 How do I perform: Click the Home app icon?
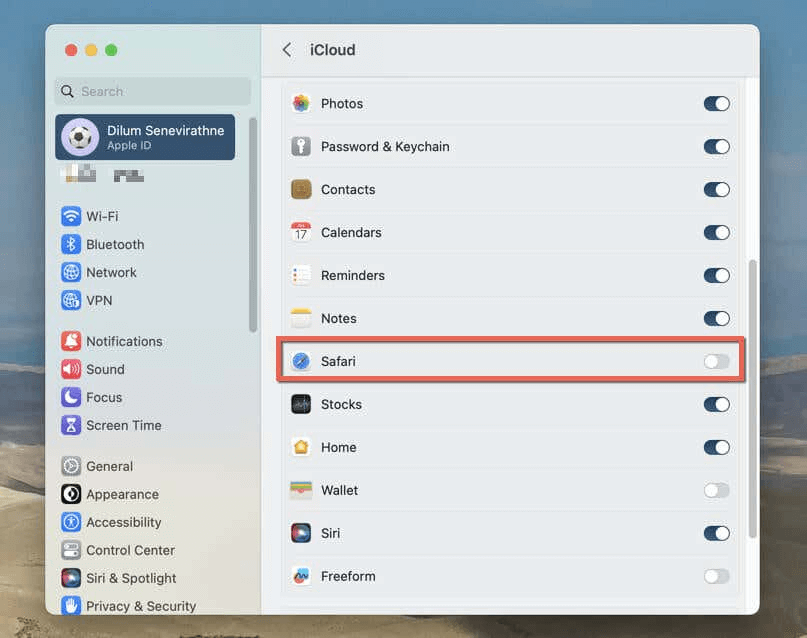coord(301,447)
